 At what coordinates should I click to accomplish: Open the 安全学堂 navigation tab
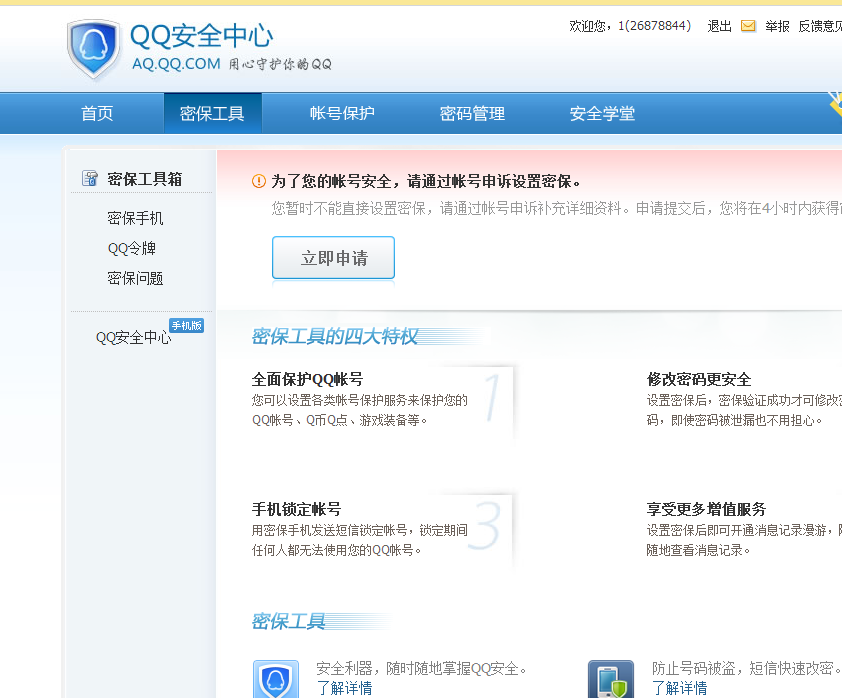(602, 113)
